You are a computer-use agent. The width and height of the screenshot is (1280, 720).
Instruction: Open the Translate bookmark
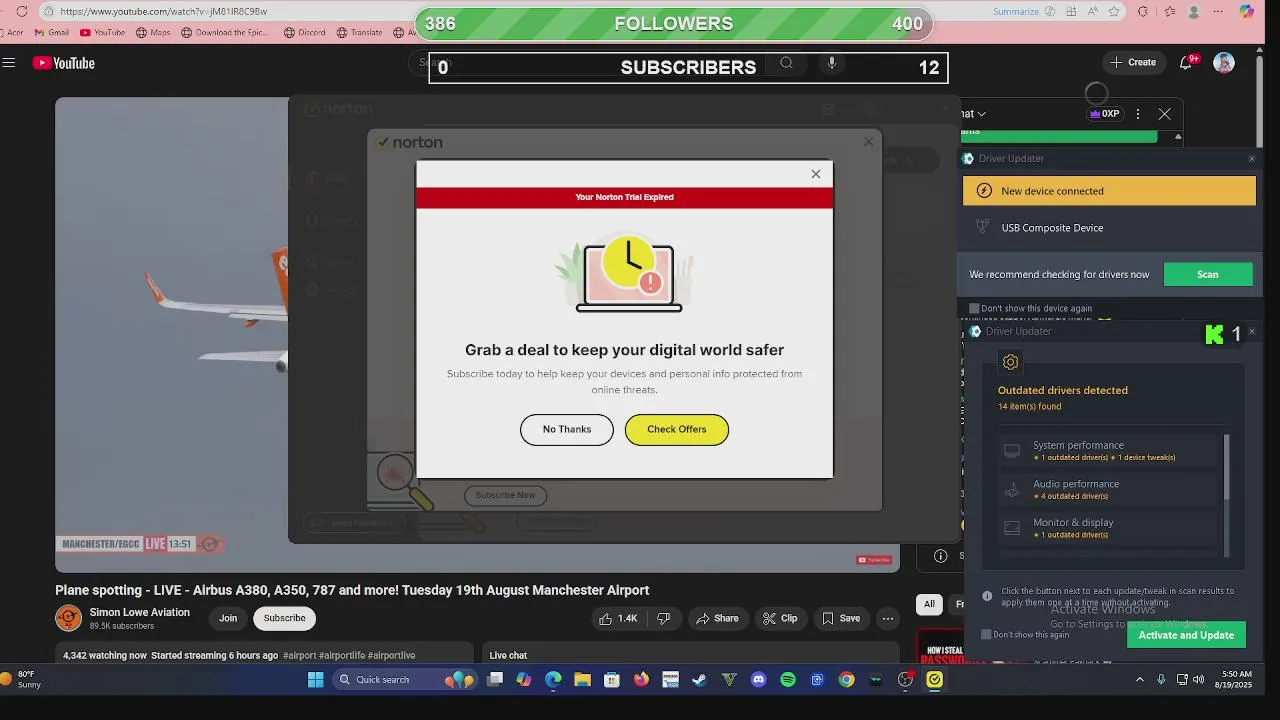point(359,32)
